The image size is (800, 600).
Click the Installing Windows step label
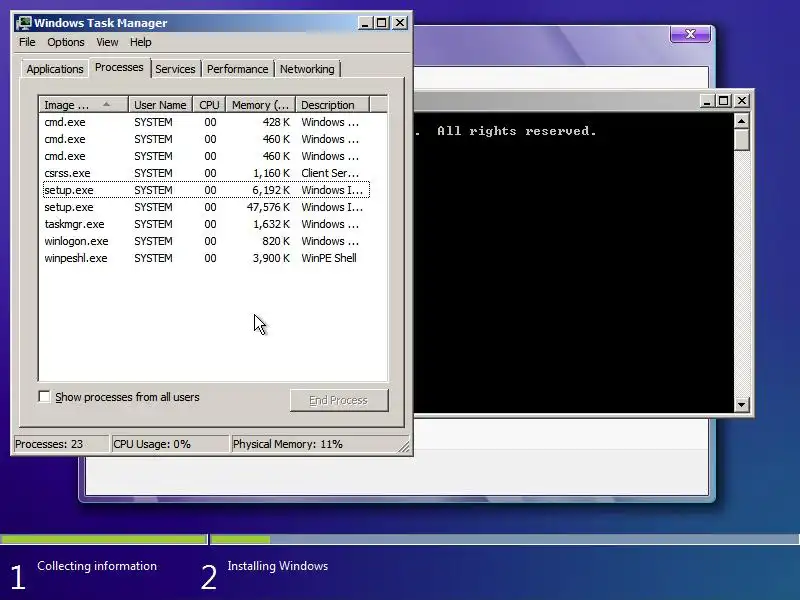278,566
